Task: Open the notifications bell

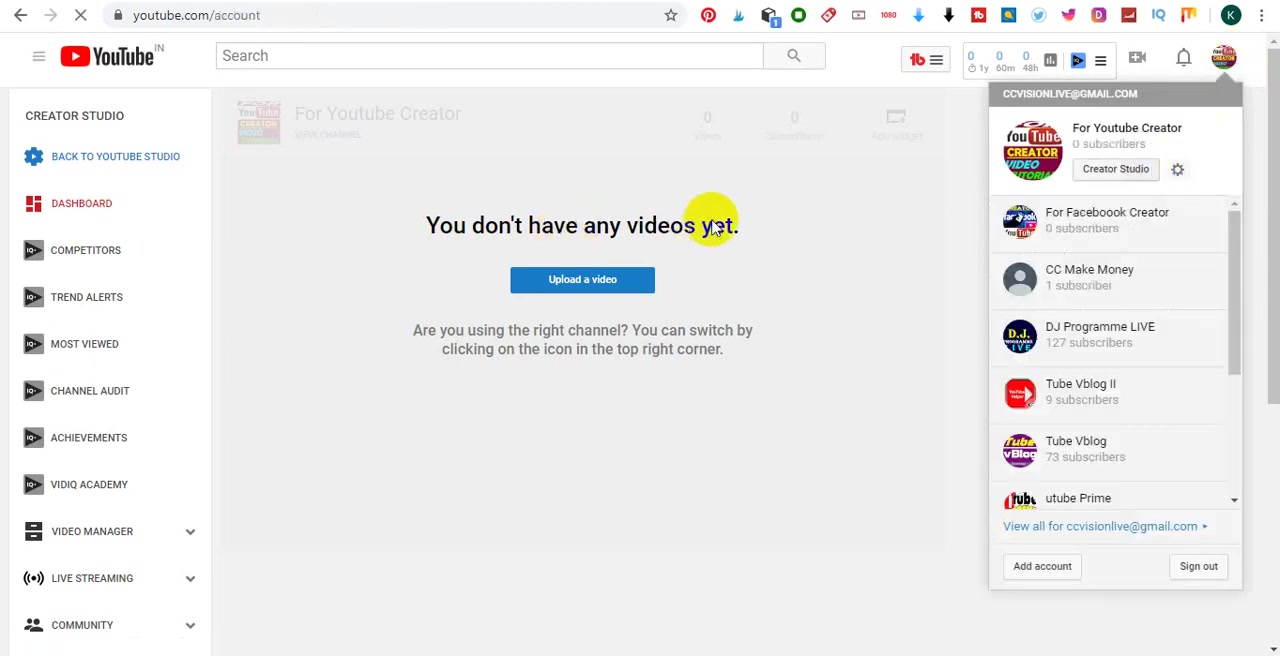Action: click(x=1183, y=57)
